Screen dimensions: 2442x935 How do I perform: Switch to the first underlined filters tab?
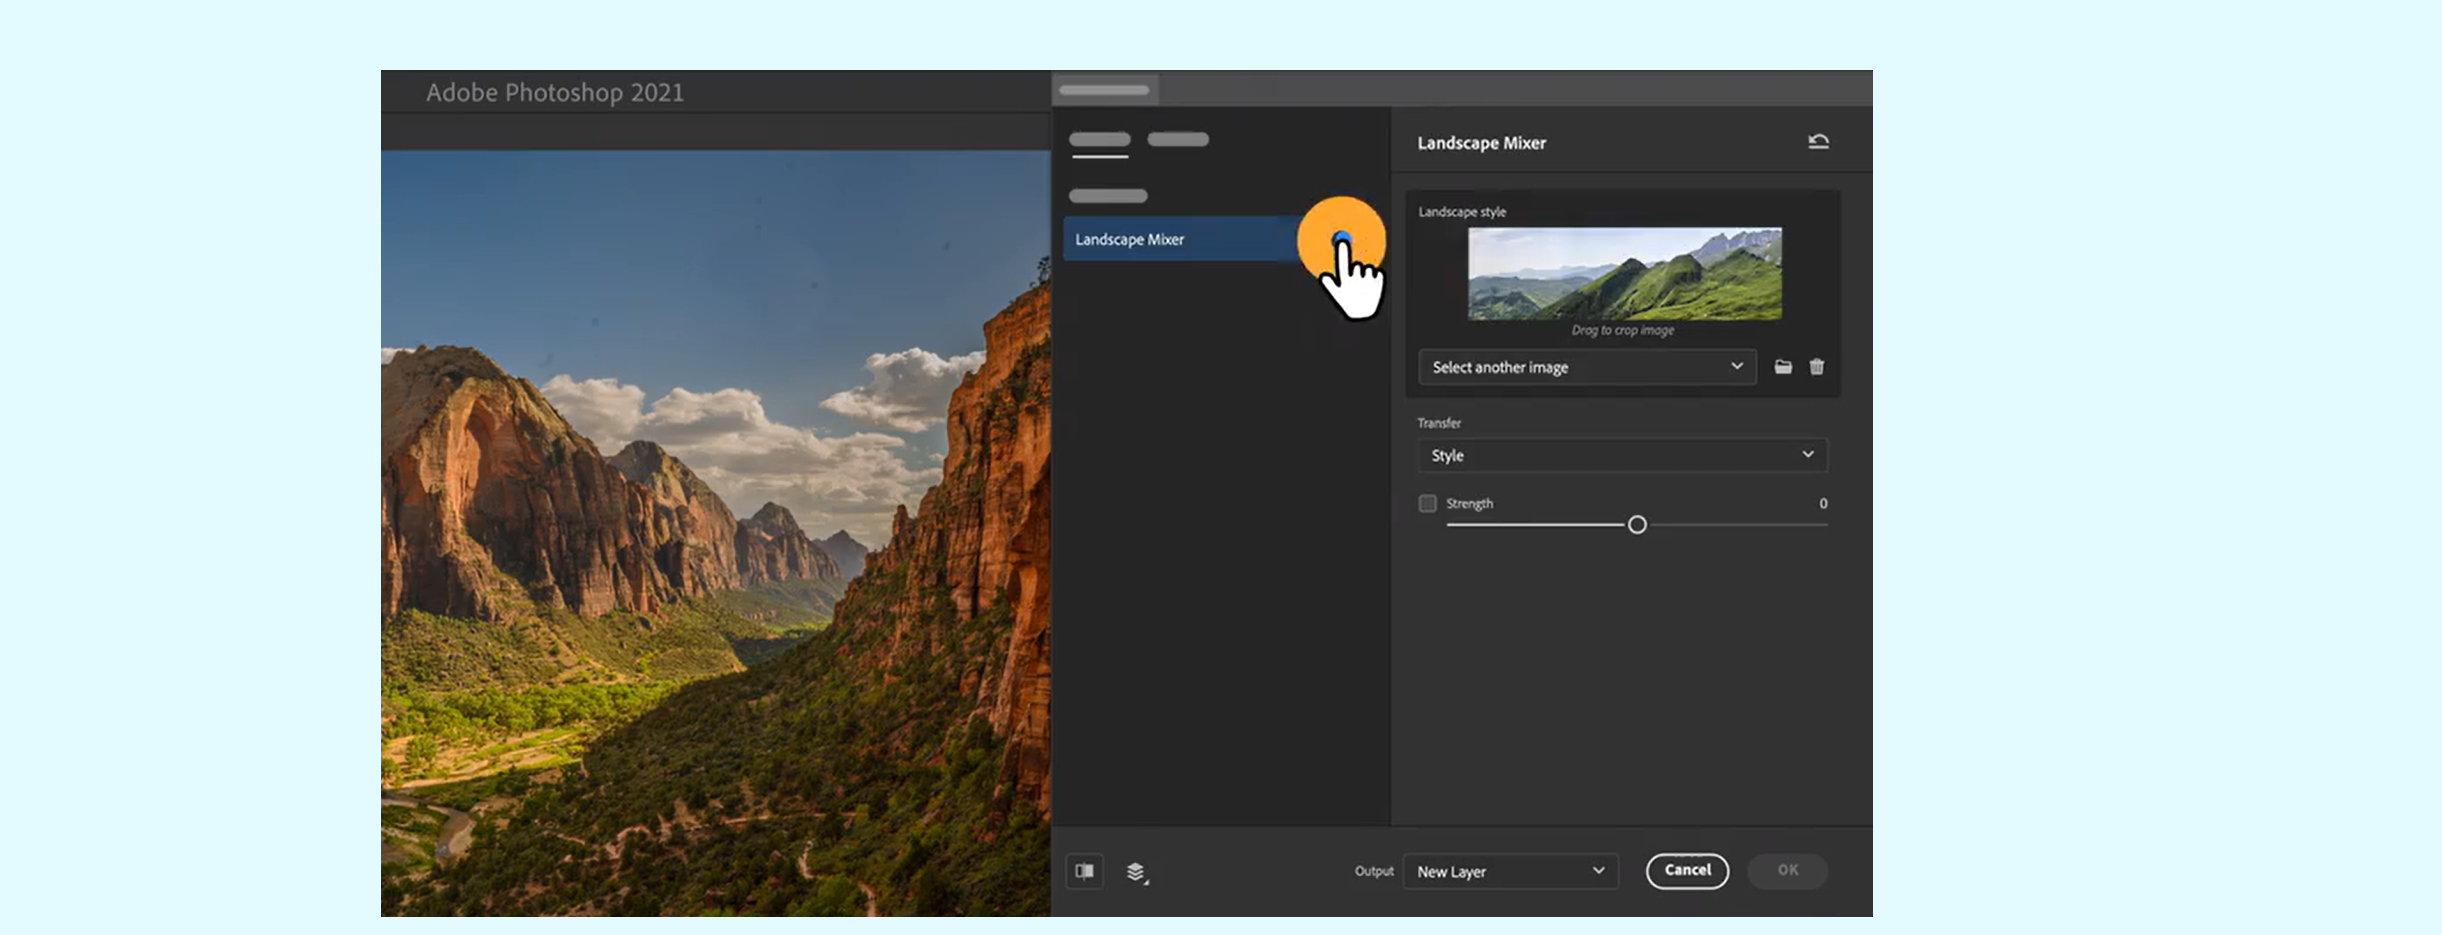pyautogui.click(x=1099, y=140)
